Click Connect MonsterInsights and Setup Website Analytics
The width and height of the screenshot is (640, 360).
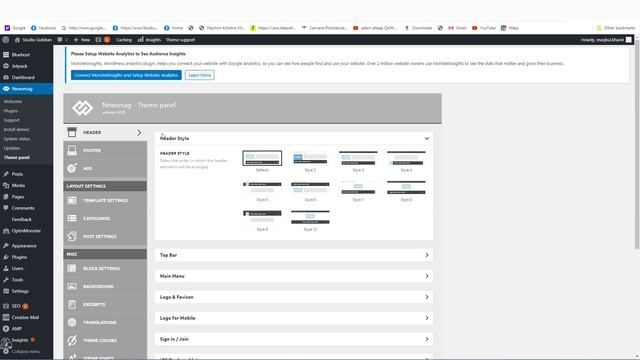coord(126,75)
